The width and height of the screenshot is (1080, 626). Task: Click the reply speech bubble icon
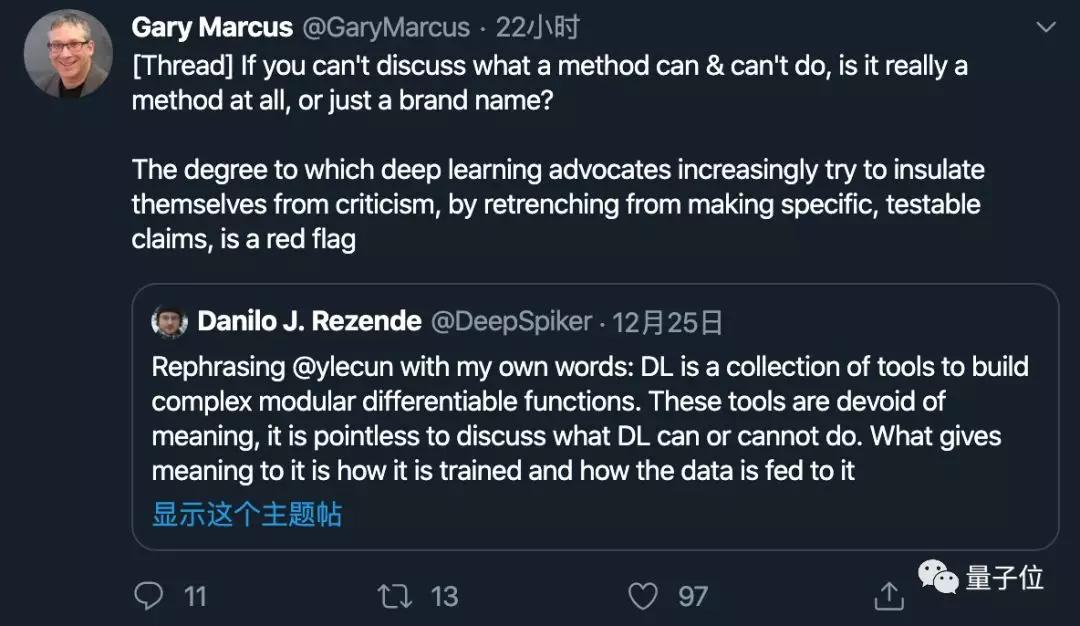click(149, 597)
